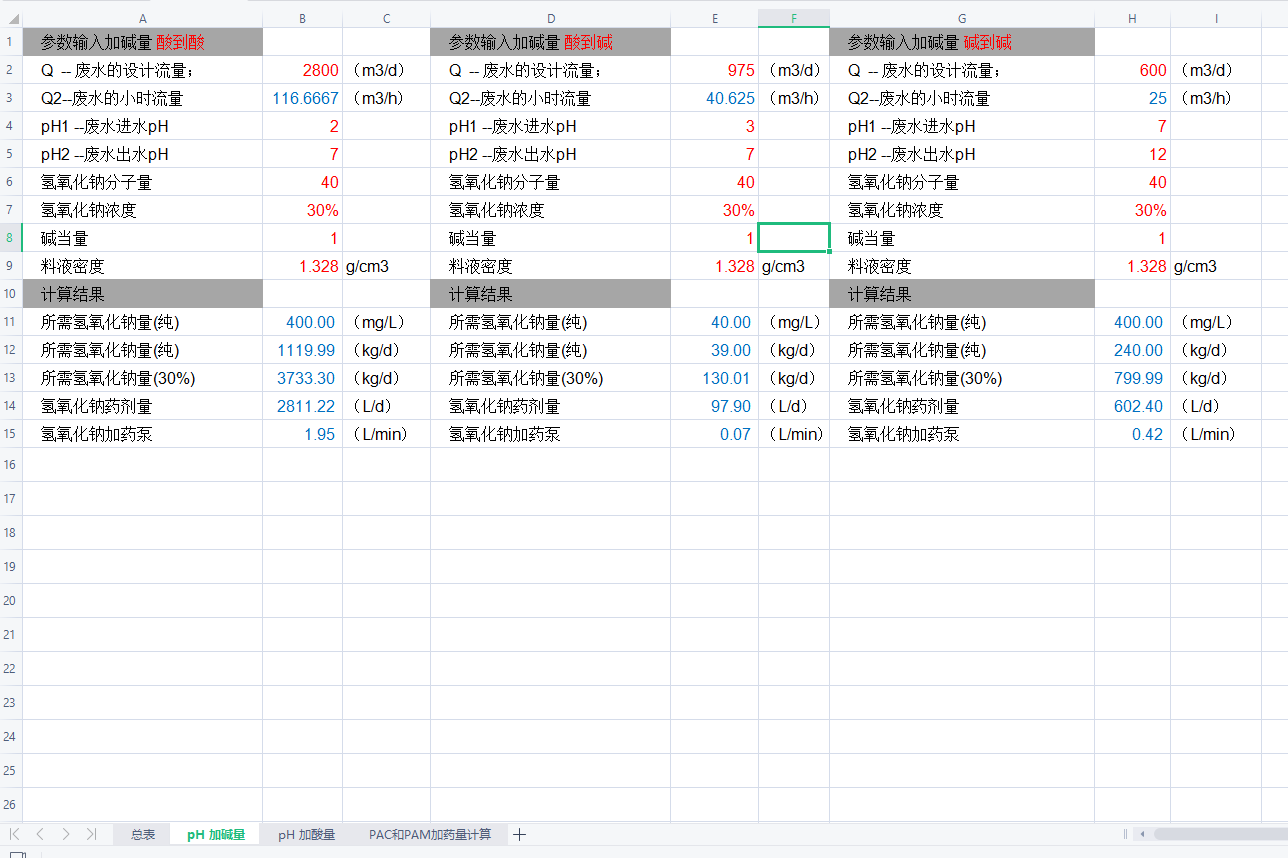1288x858 pixels.
Task: Select row 26 header
Action: coord(11,804)
